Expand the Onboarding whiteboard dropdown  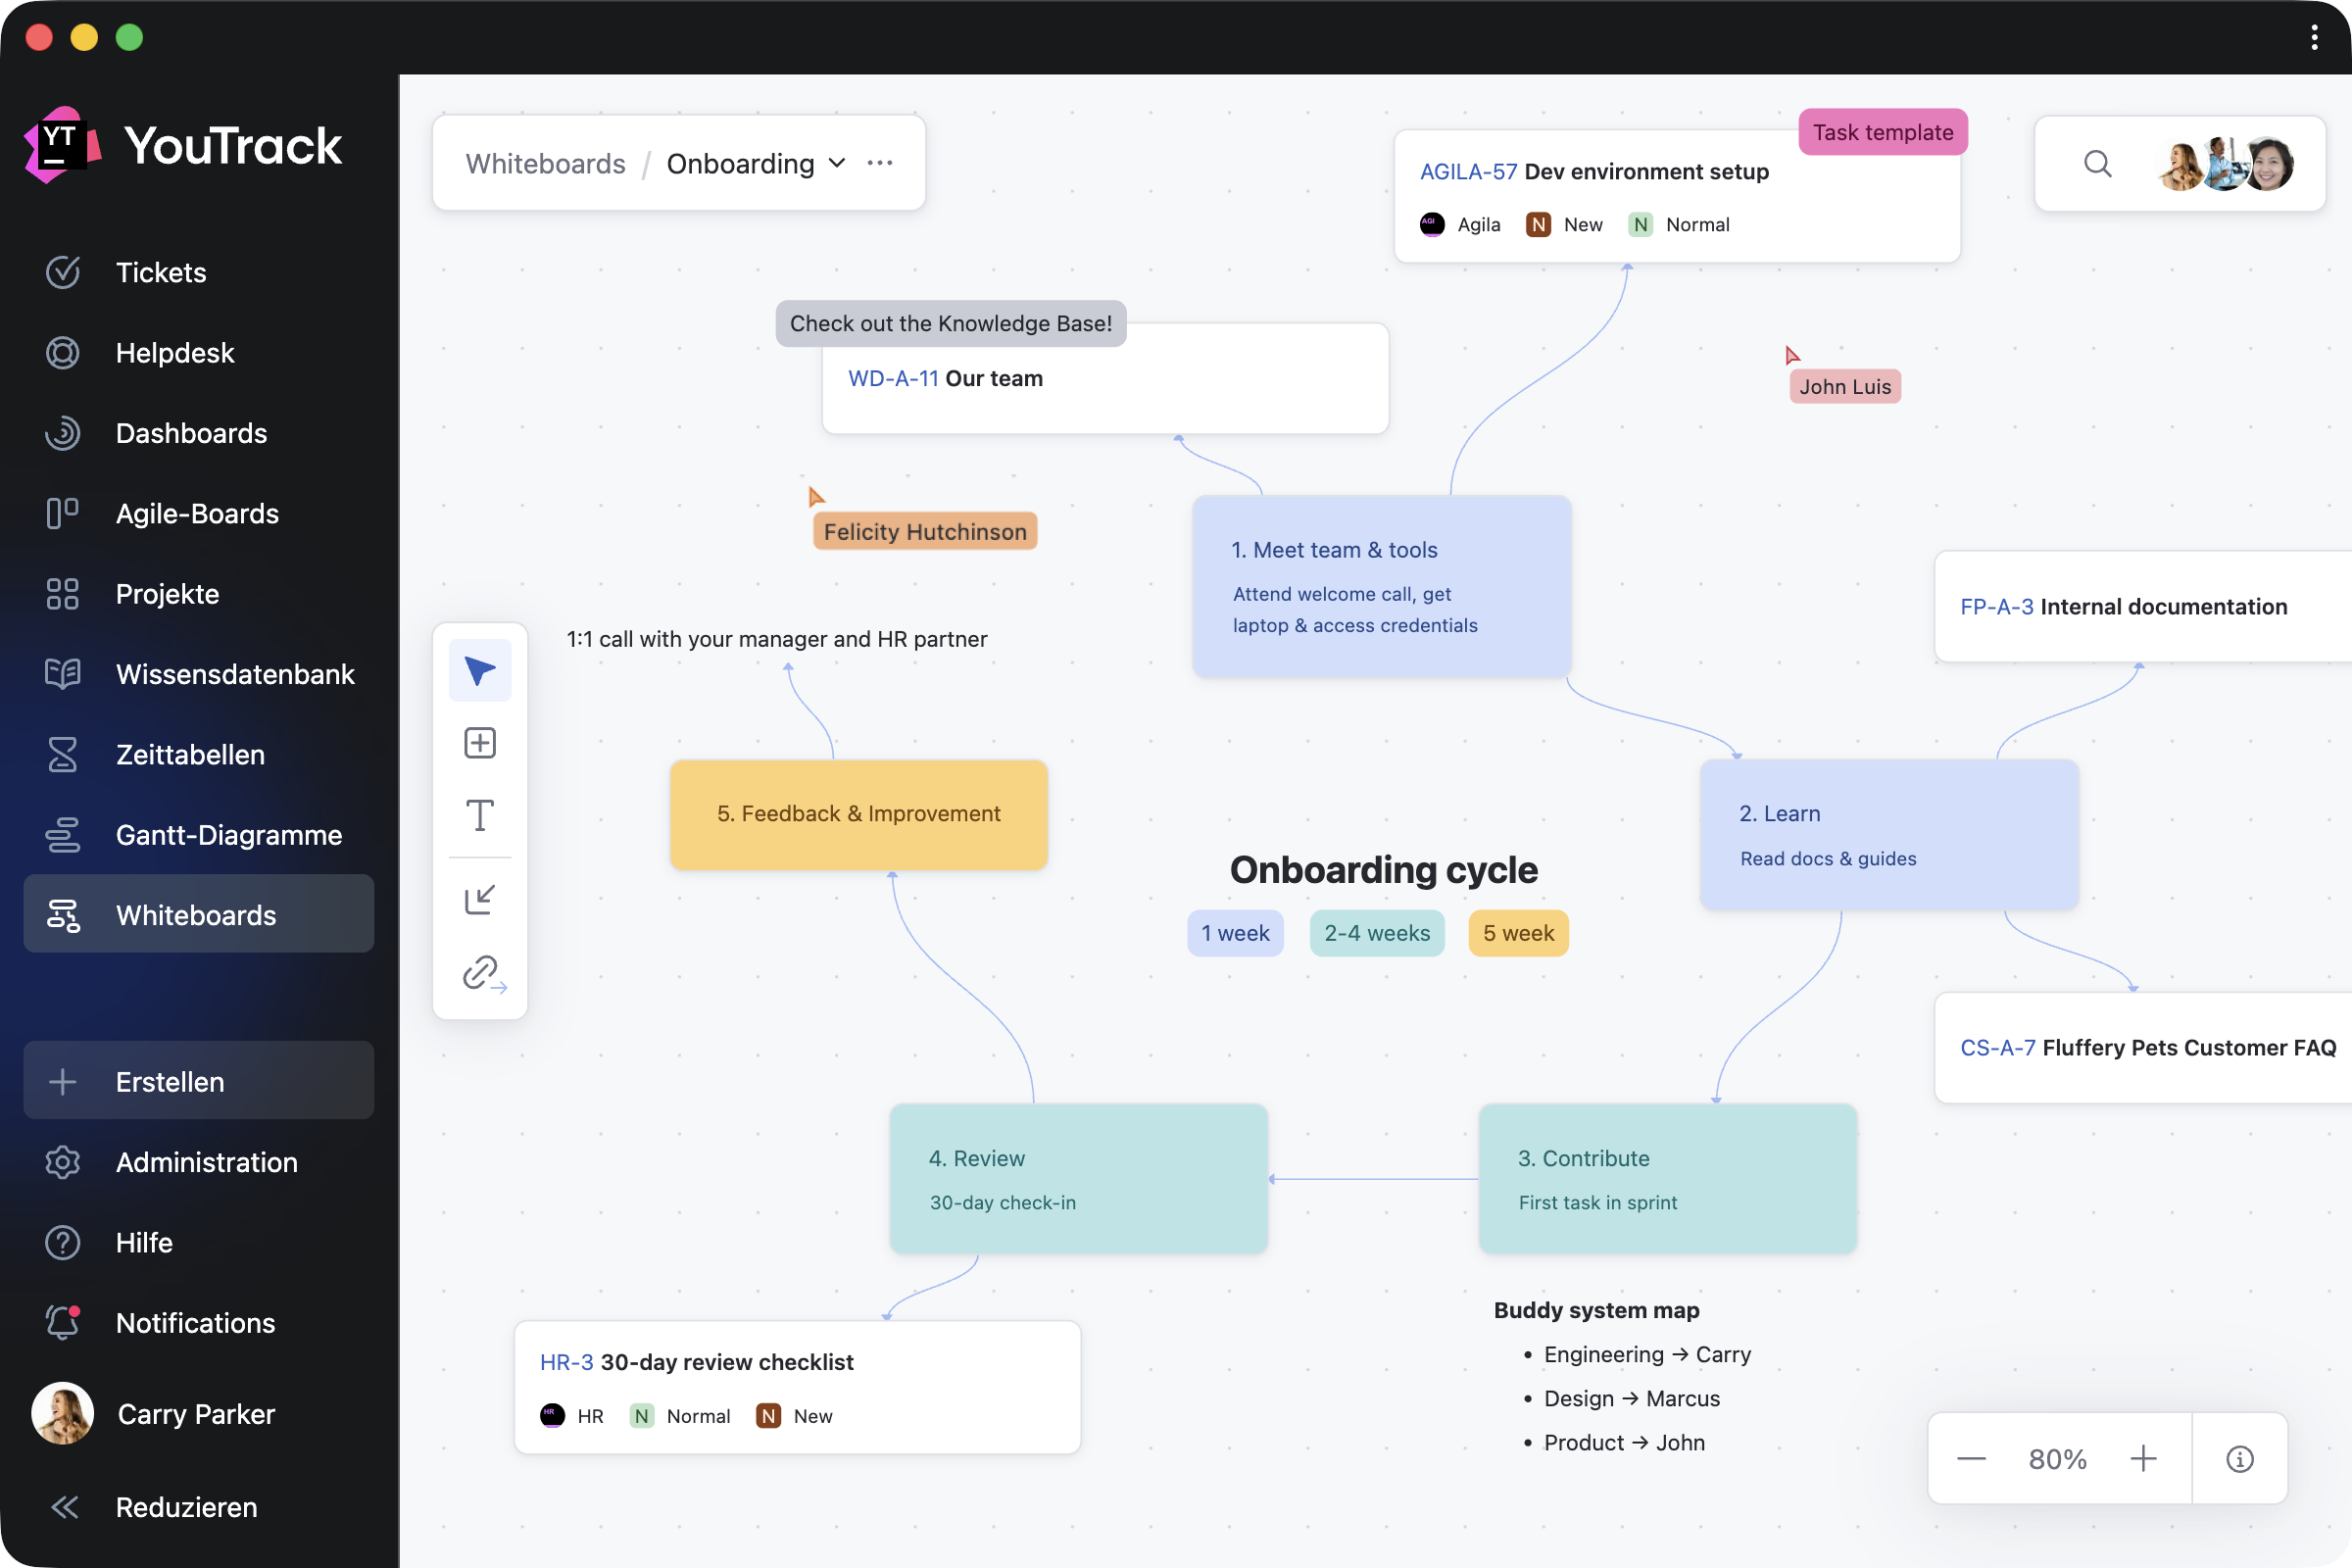838,164
